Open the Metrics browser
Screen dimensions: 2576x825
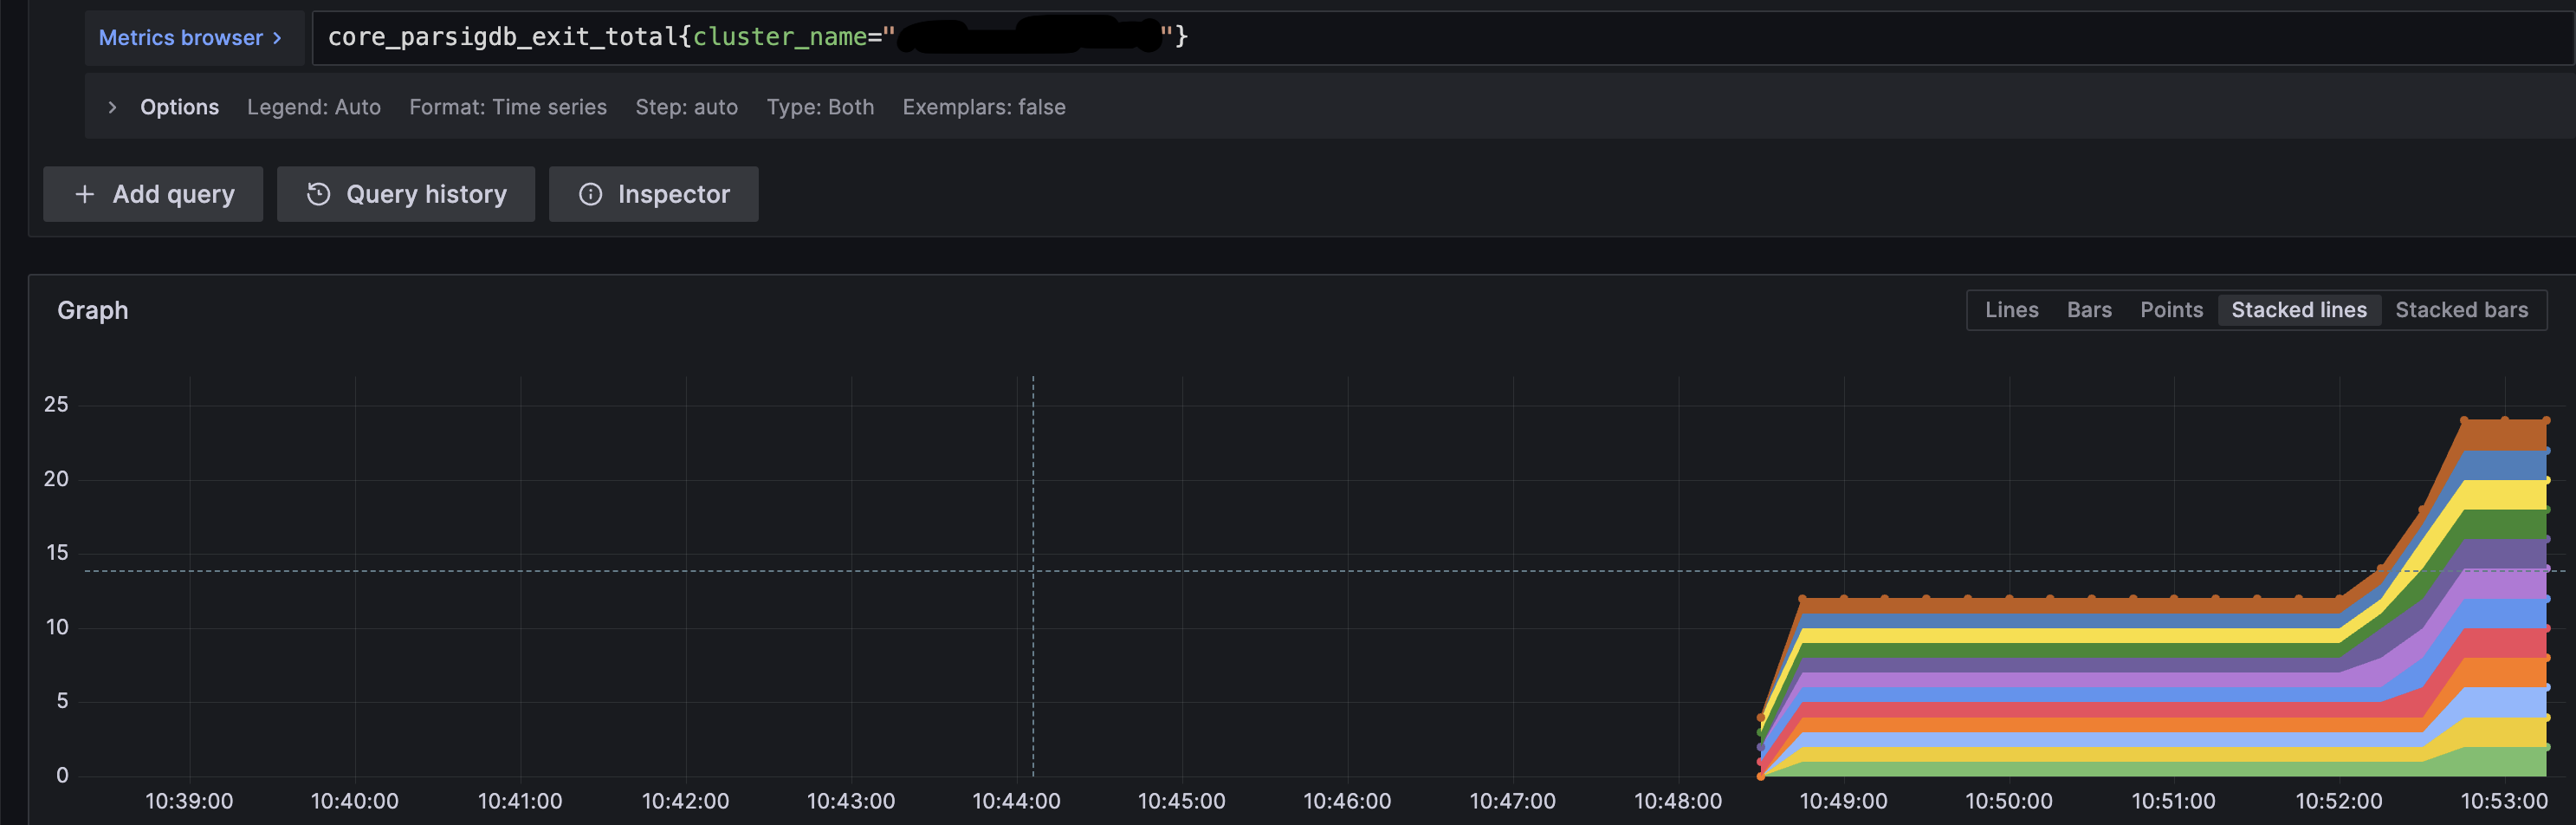[182, 37]
